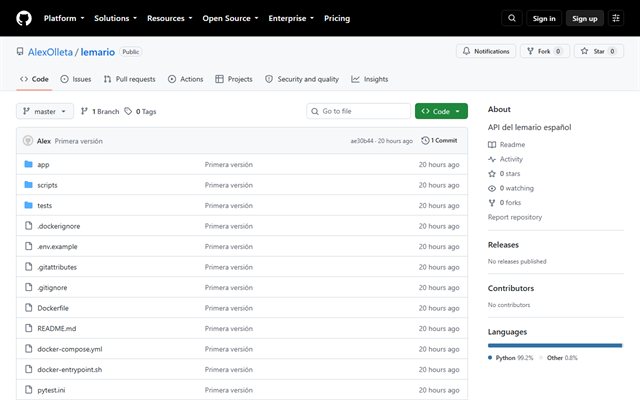The height and width of the screenshot is (400, 640).
Task: Click the GitHub logo icon
Action: coord(24,18)
